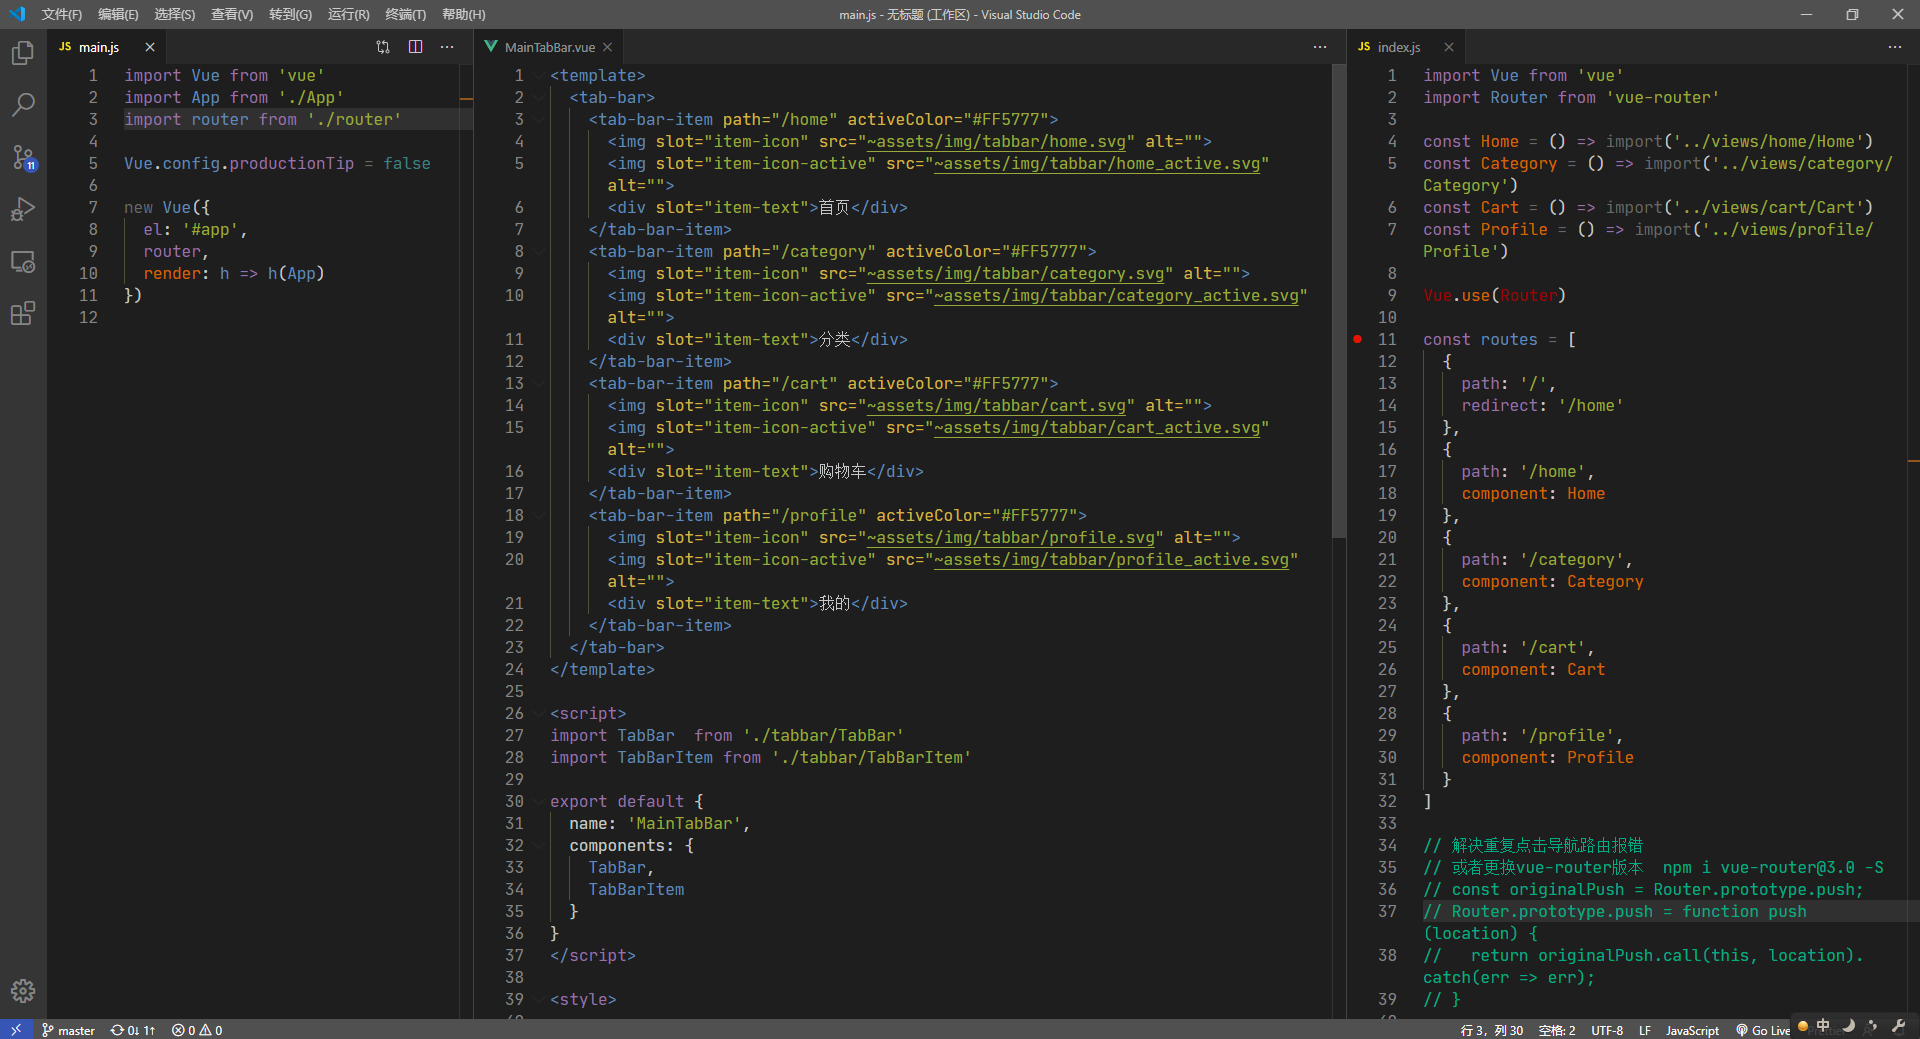Image resolution: width=1920 pixels, height=1039 pixels.
Task: Open the 查看(V) menu
Action: point(232,14)
